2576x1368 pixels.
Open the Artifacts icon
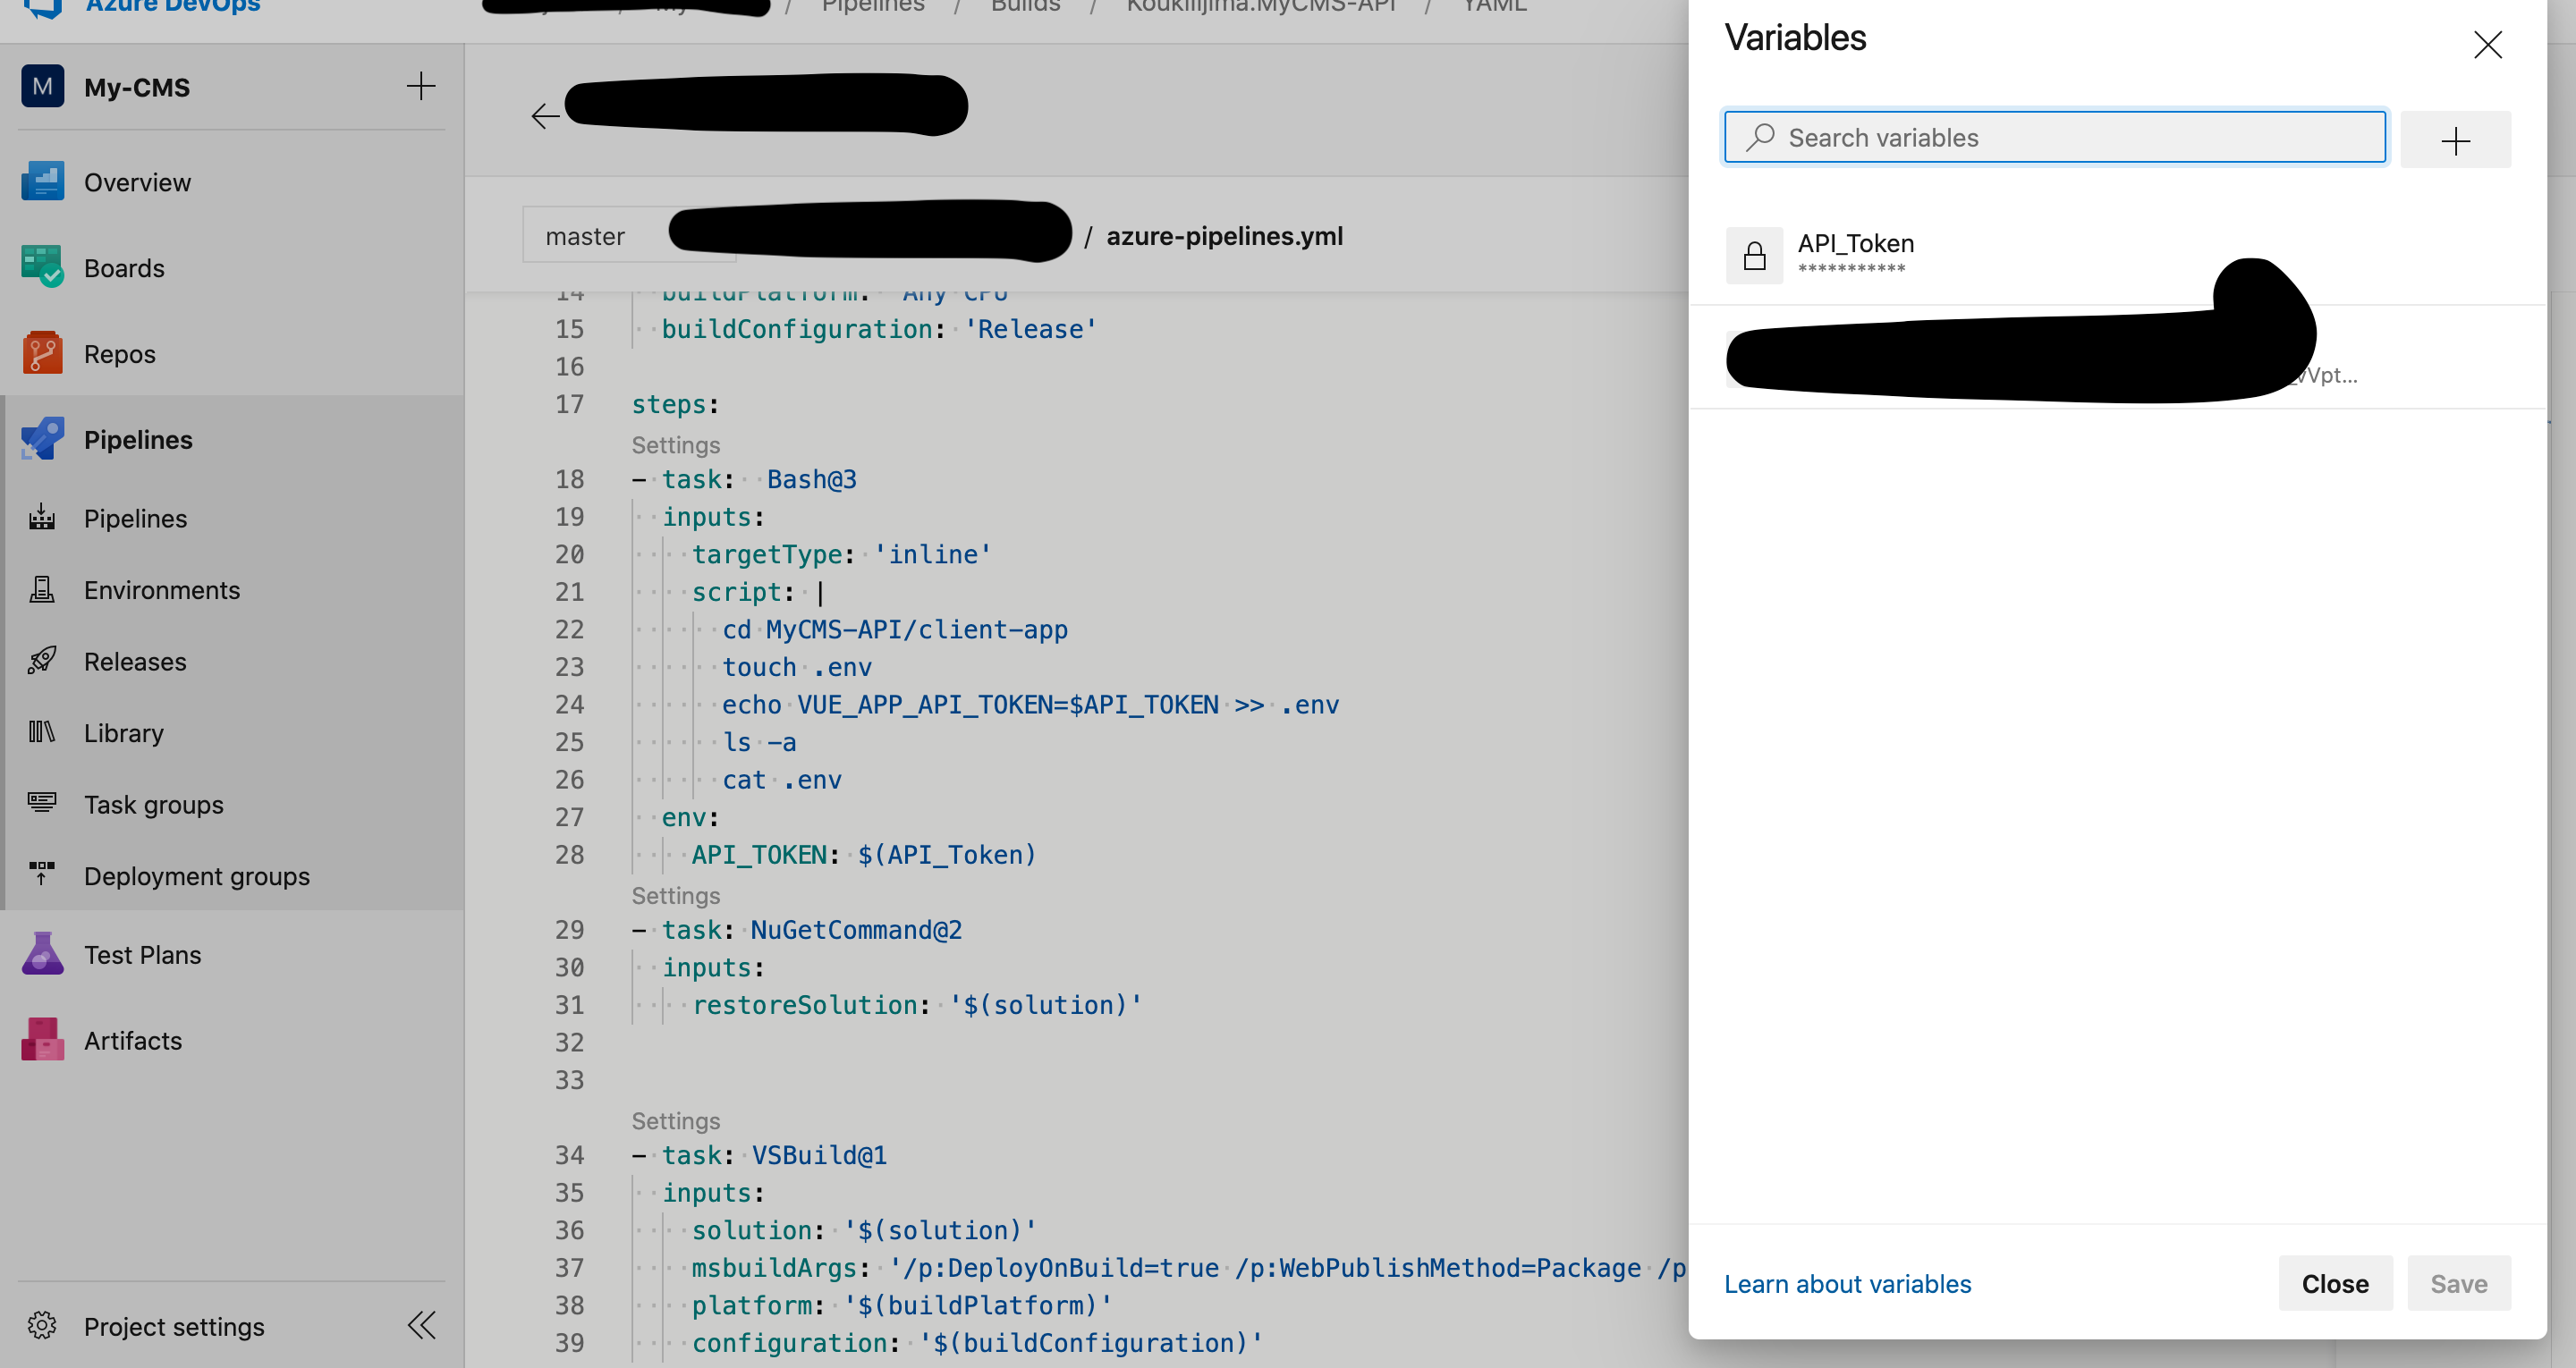(x=42, y=1040)
